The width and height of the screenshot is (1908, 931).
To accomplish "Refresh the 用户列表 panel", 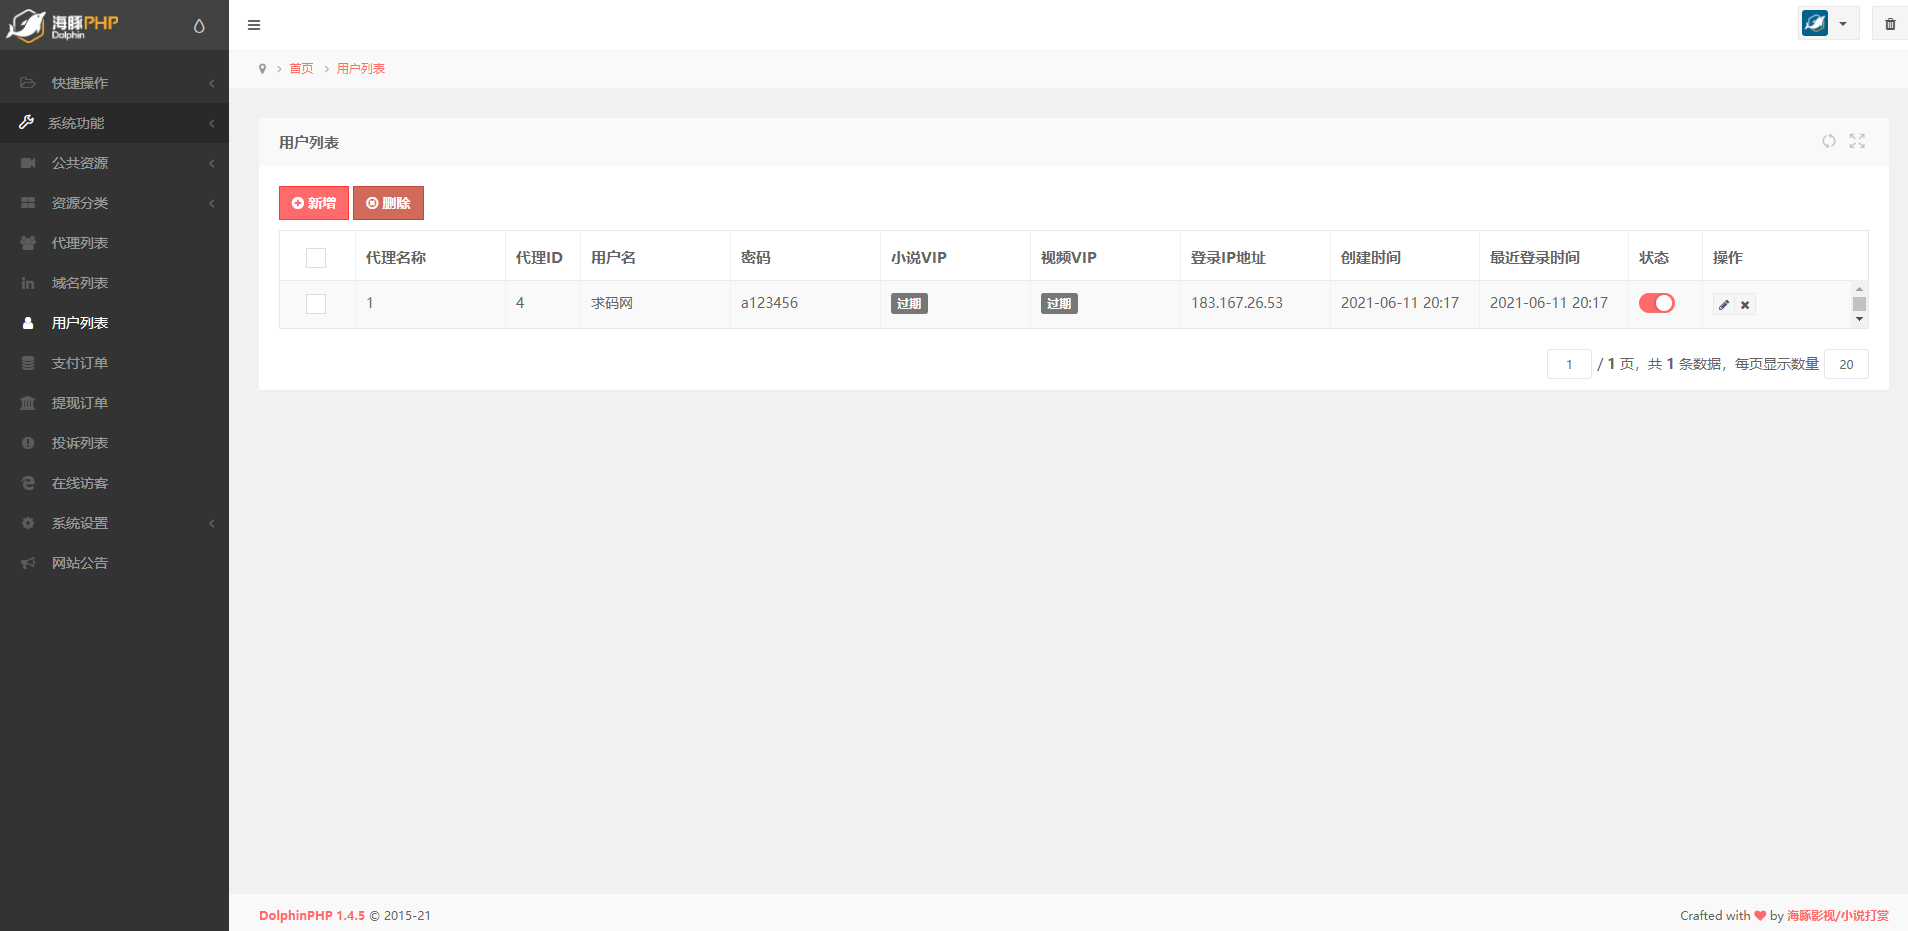I will [1828, 141].
